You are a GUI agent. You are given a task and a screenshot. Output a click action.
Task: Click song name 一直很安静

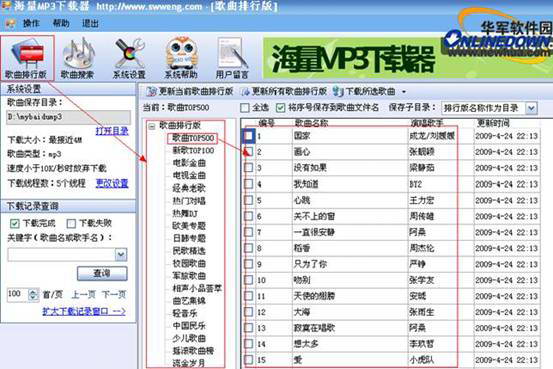[314, 232]
